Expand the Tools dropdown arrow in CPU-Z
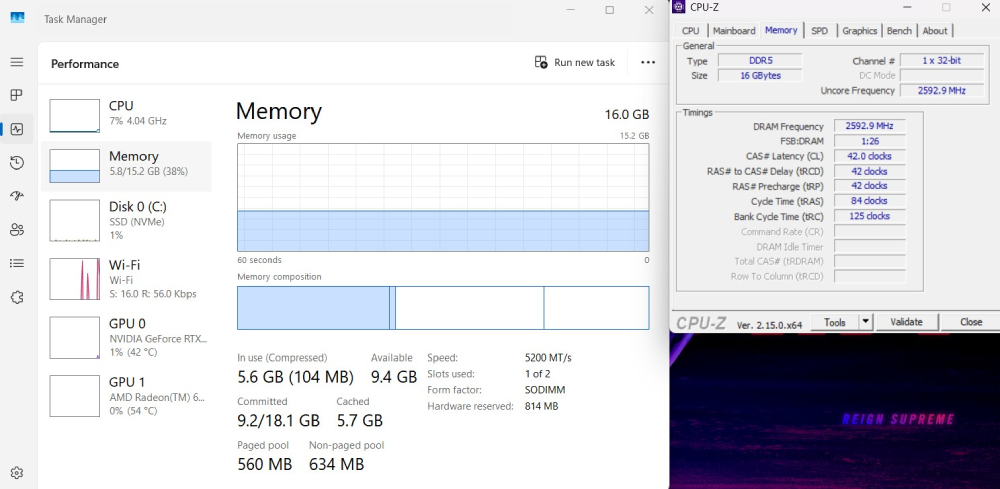 point(866,322)
